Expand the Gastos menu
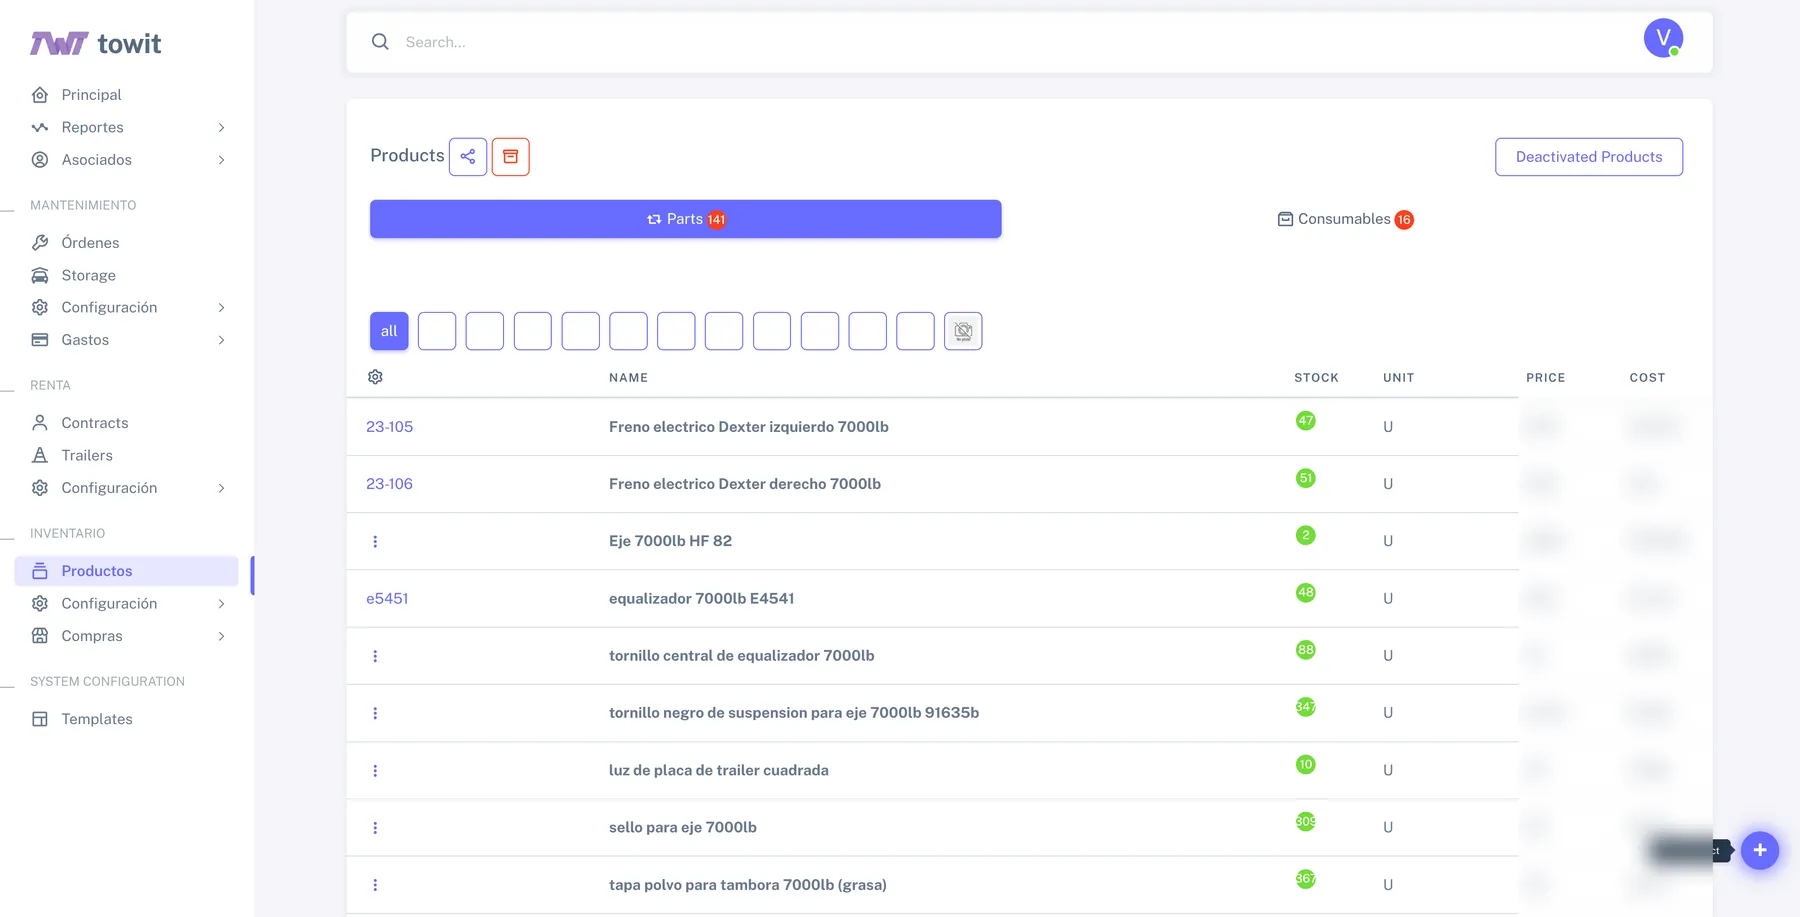1800x917 pixels. click(x=126, y=340)
